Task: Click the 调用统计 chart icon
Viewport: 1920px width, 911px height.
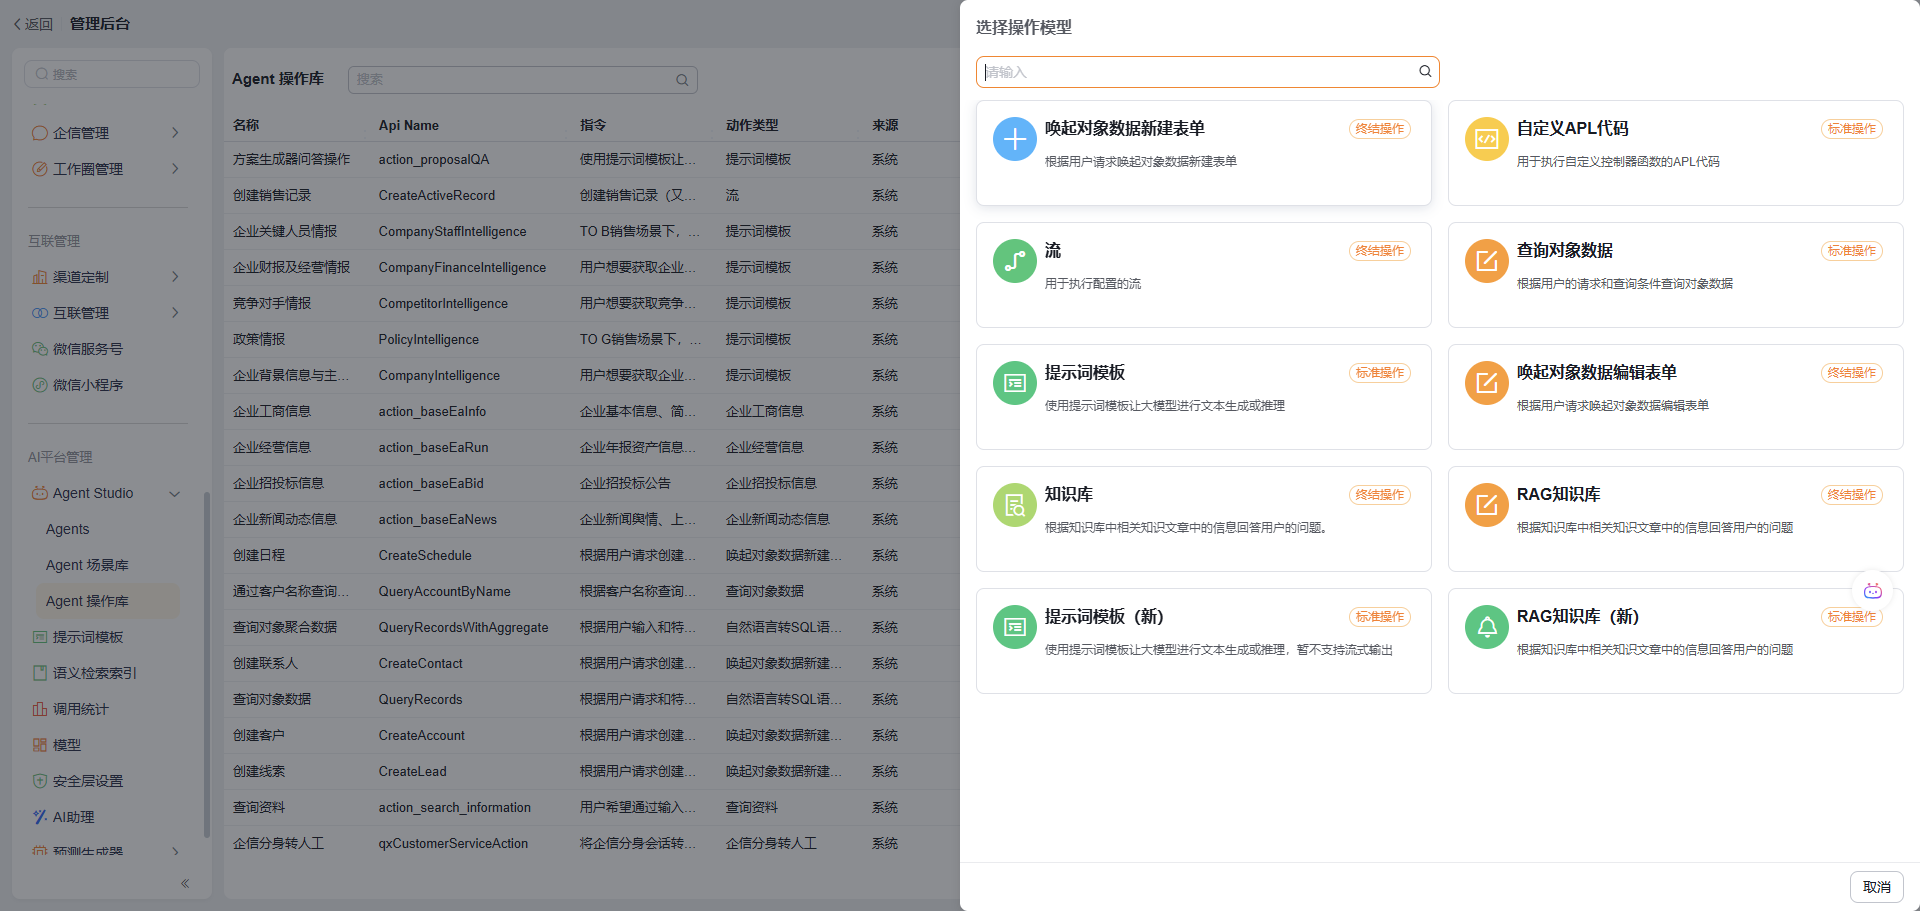Action: 40,709
